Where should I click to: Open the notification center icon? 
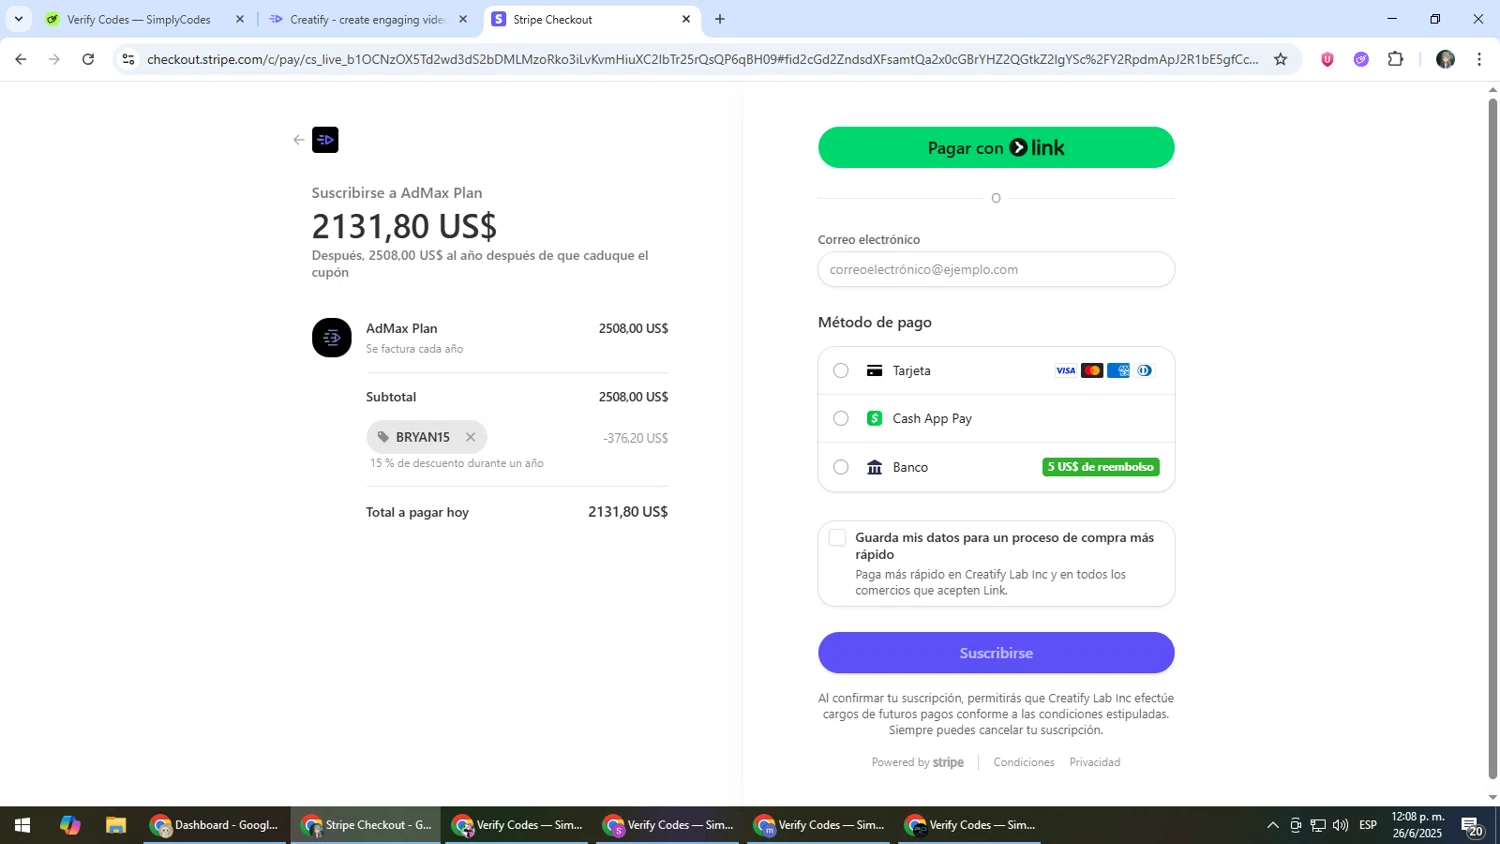(x=1472, y=825)
